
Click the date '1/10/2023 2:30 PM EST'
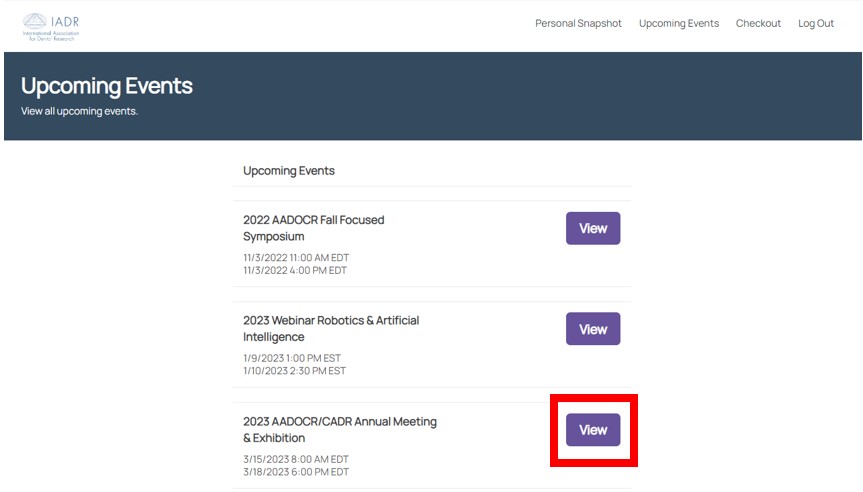[x=294, y=371]
